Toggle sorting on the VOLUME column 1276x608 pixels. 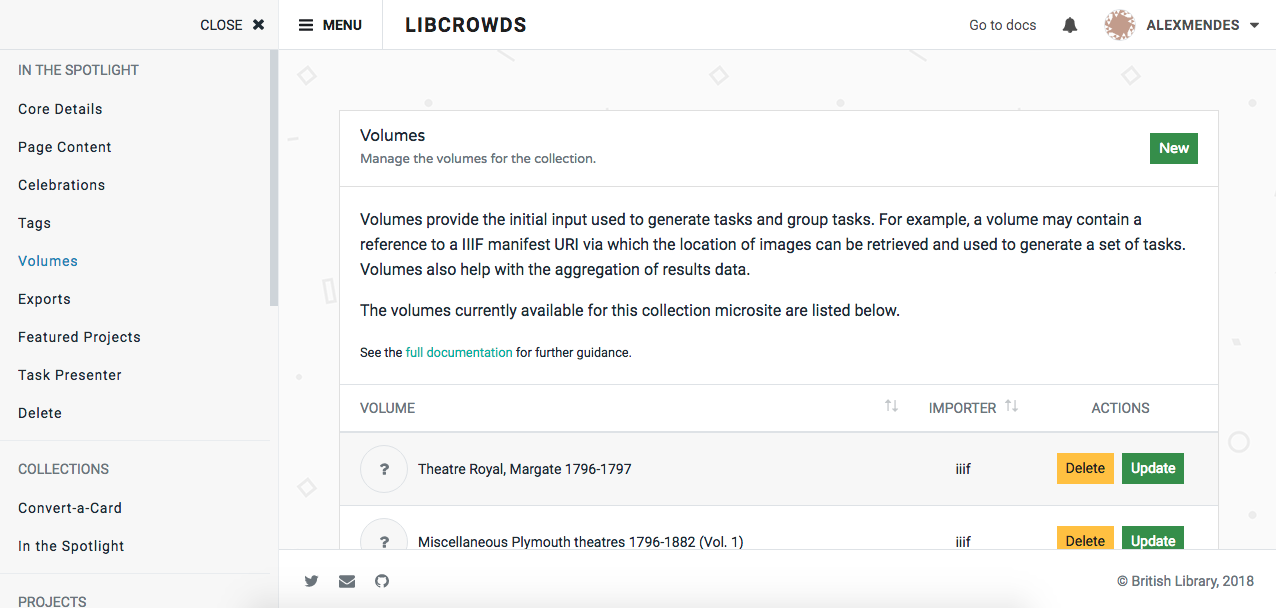[x=890, y=406]
